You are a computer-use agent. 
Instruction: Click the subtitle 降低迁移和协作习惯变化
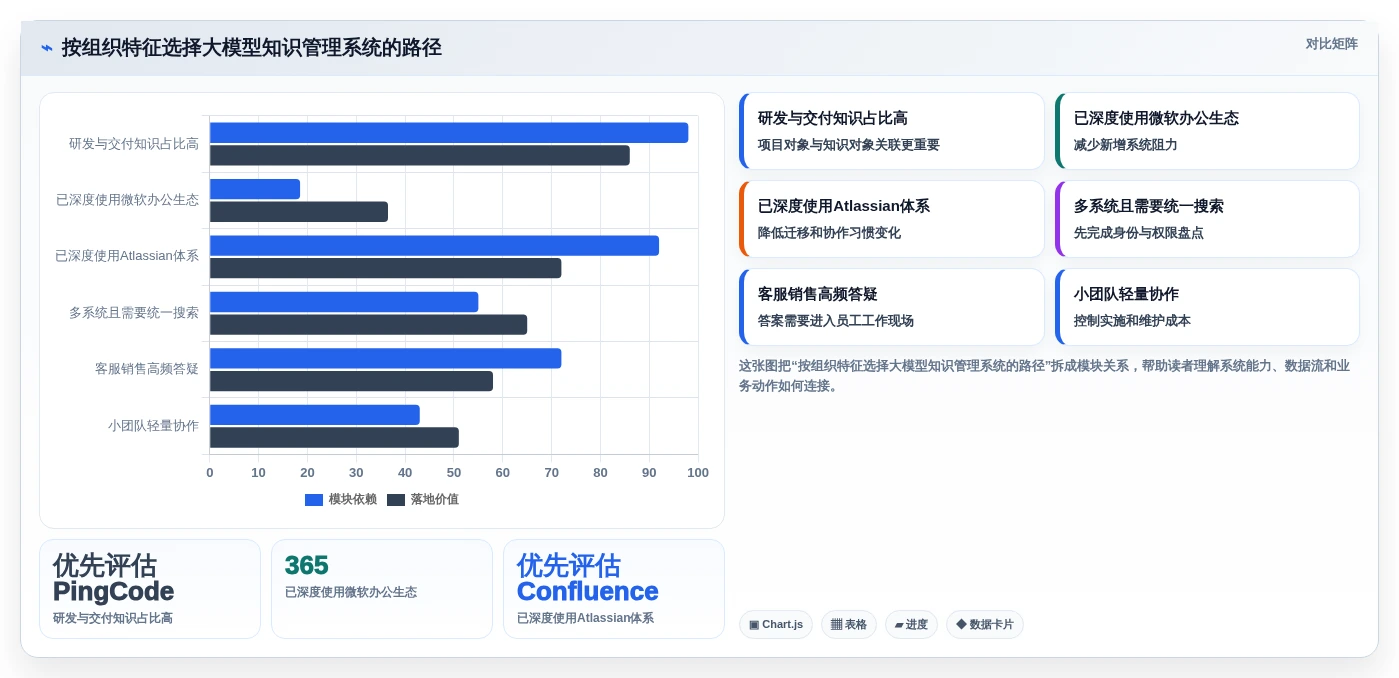[x=829, y=233]
